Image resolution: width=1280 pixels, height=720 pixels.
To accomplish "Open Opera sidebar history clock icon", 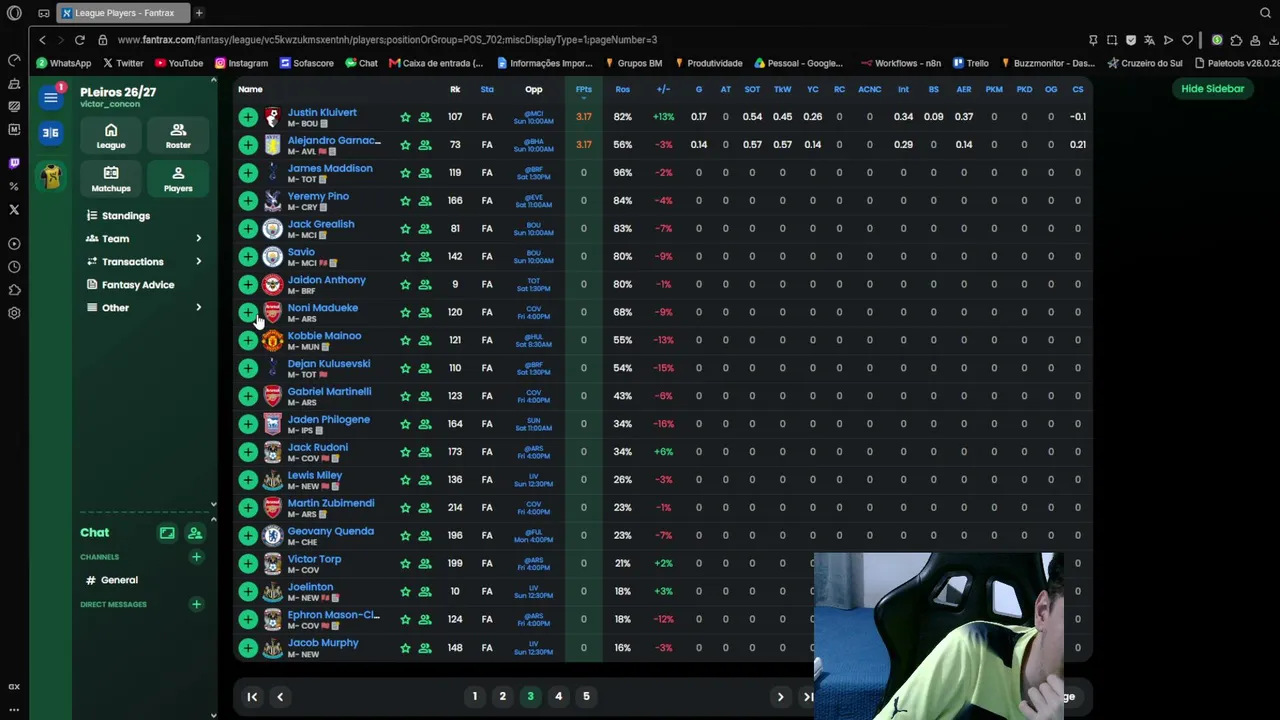I will tap(14, 267).
